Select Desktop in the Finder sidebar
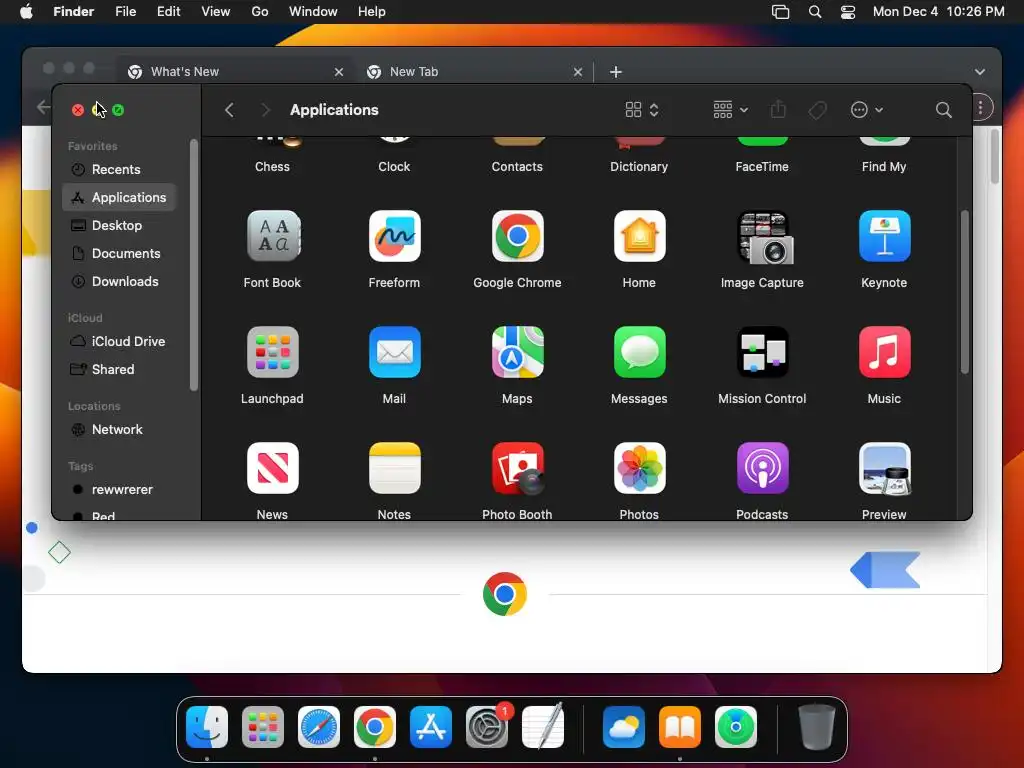This screenshot has height=768, width=1024. [x=119, y=226]
